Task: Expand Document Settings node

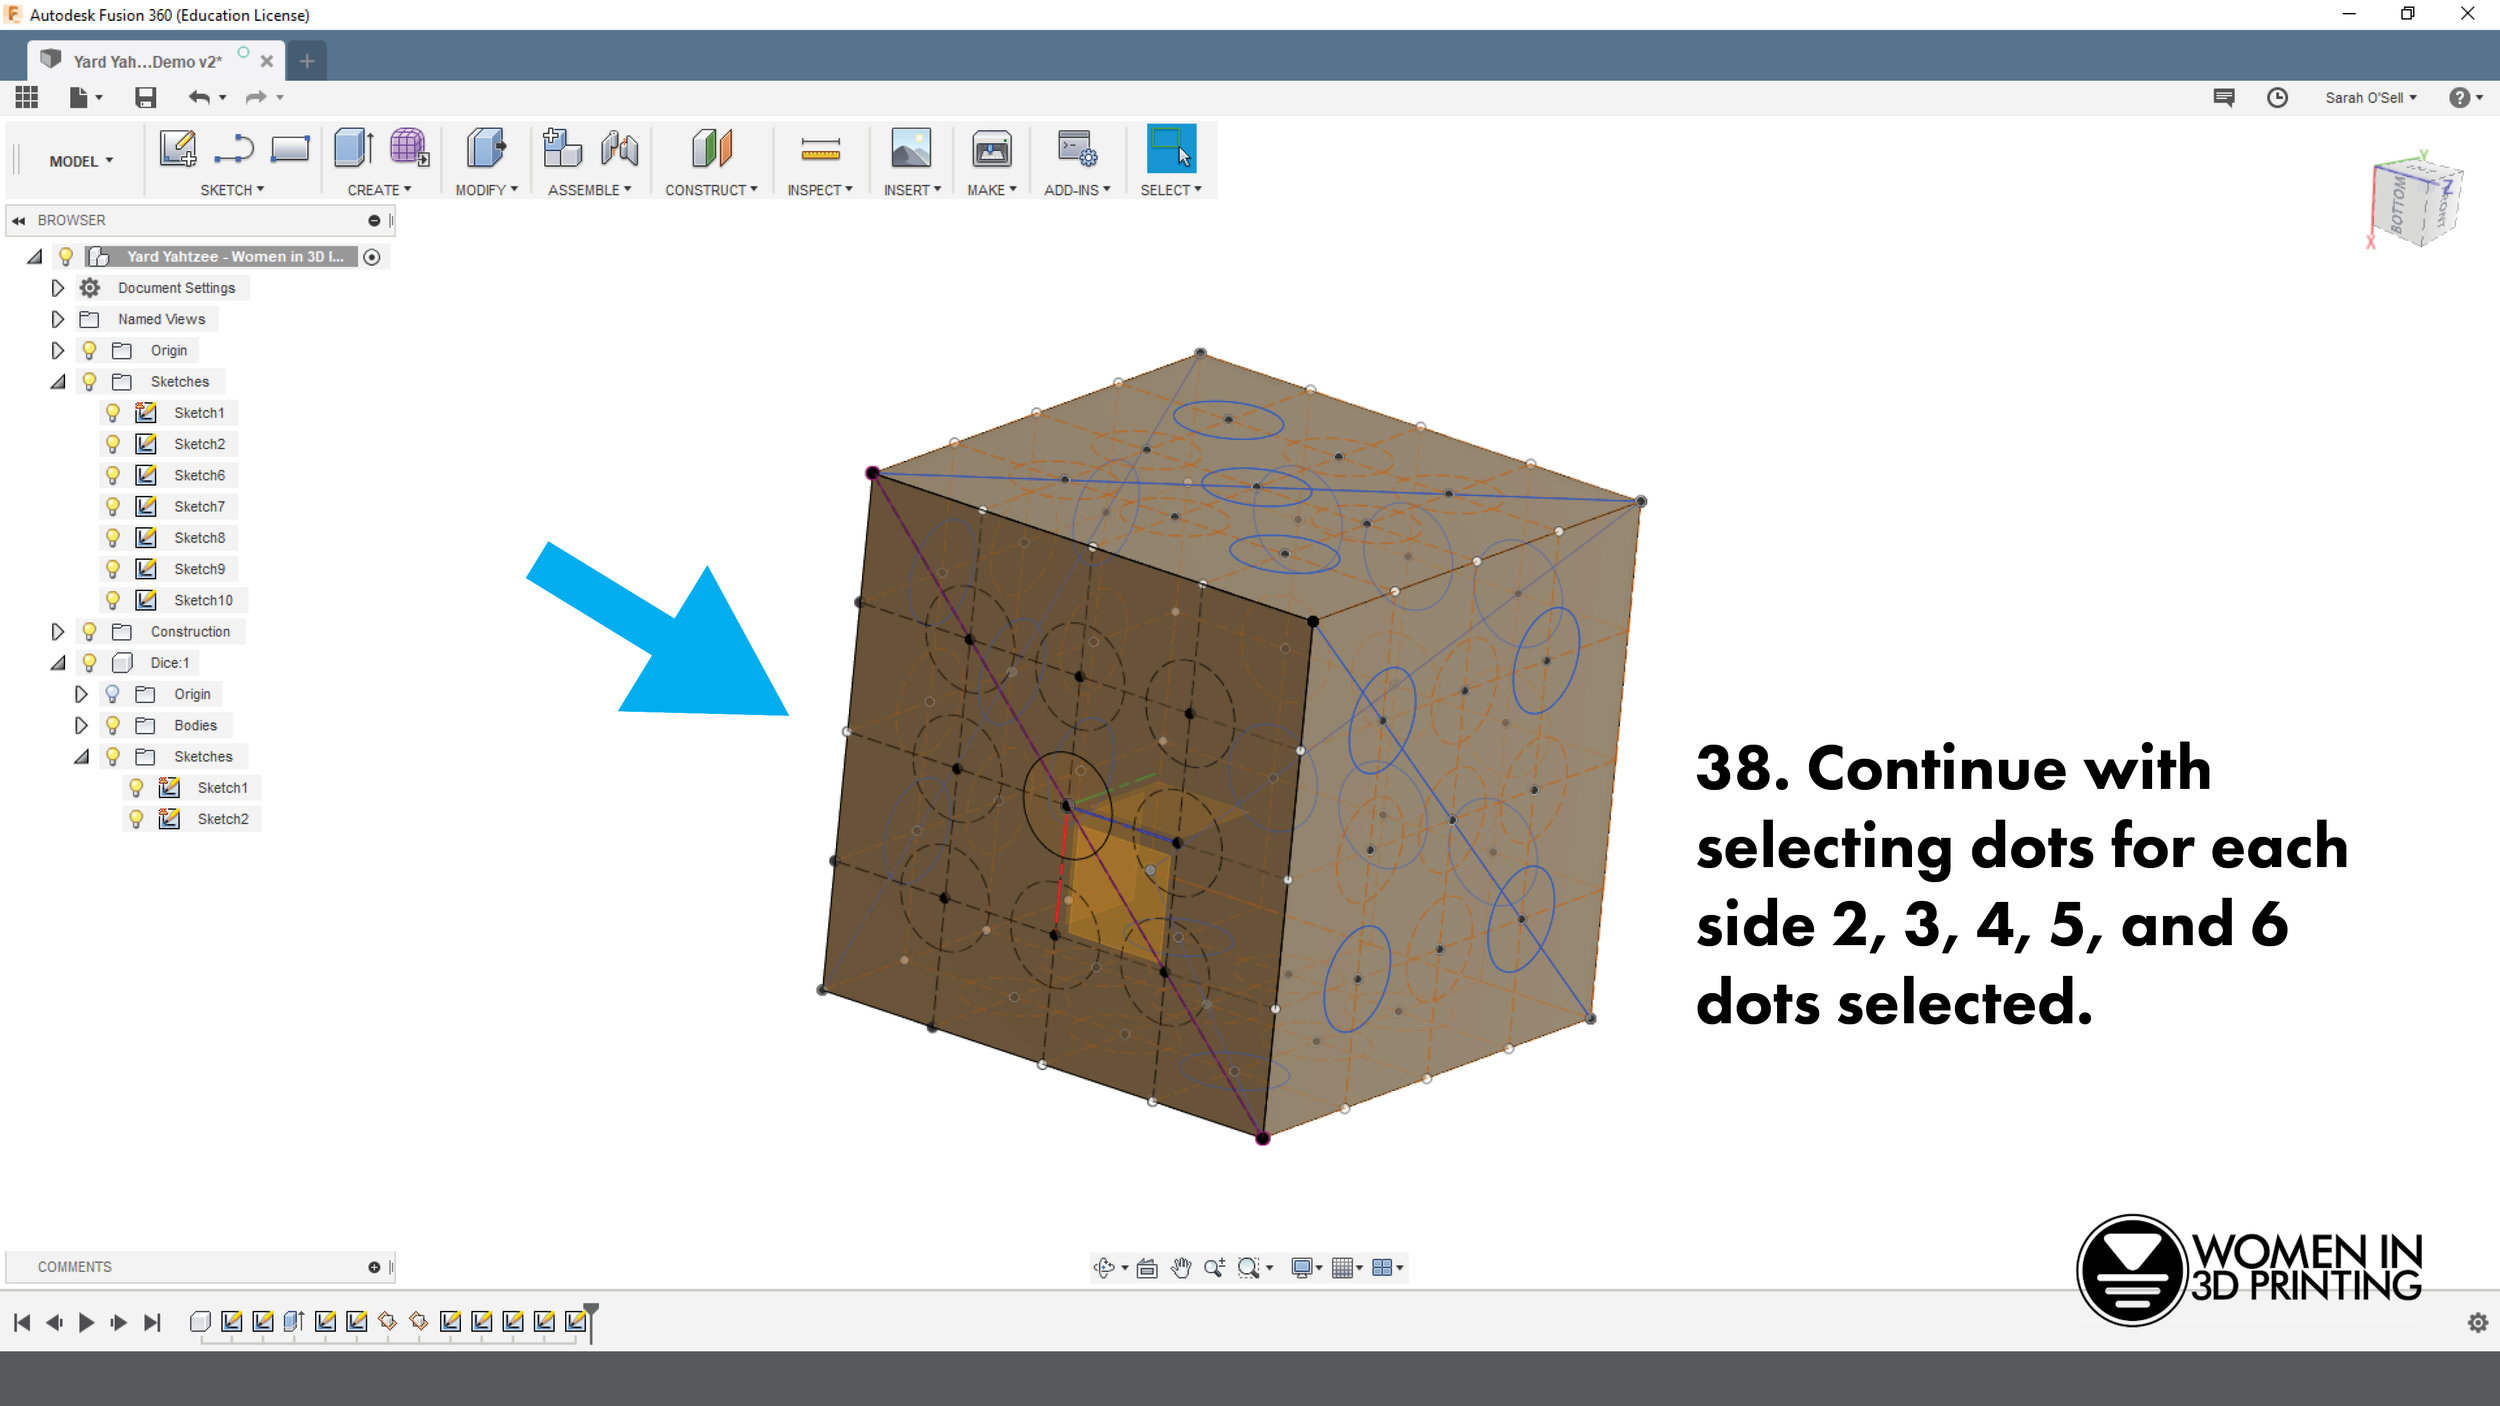Action: coord(58,288)
